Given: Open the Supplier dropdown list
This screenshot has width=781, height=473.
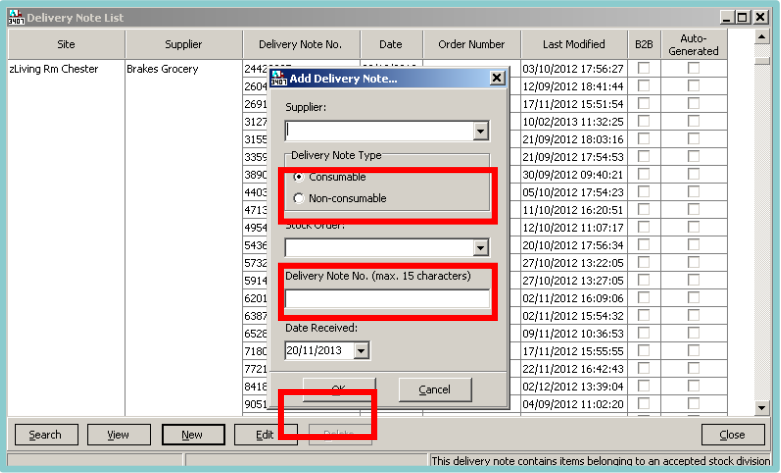Looking at the screenshot, I should tap(480, 131).
